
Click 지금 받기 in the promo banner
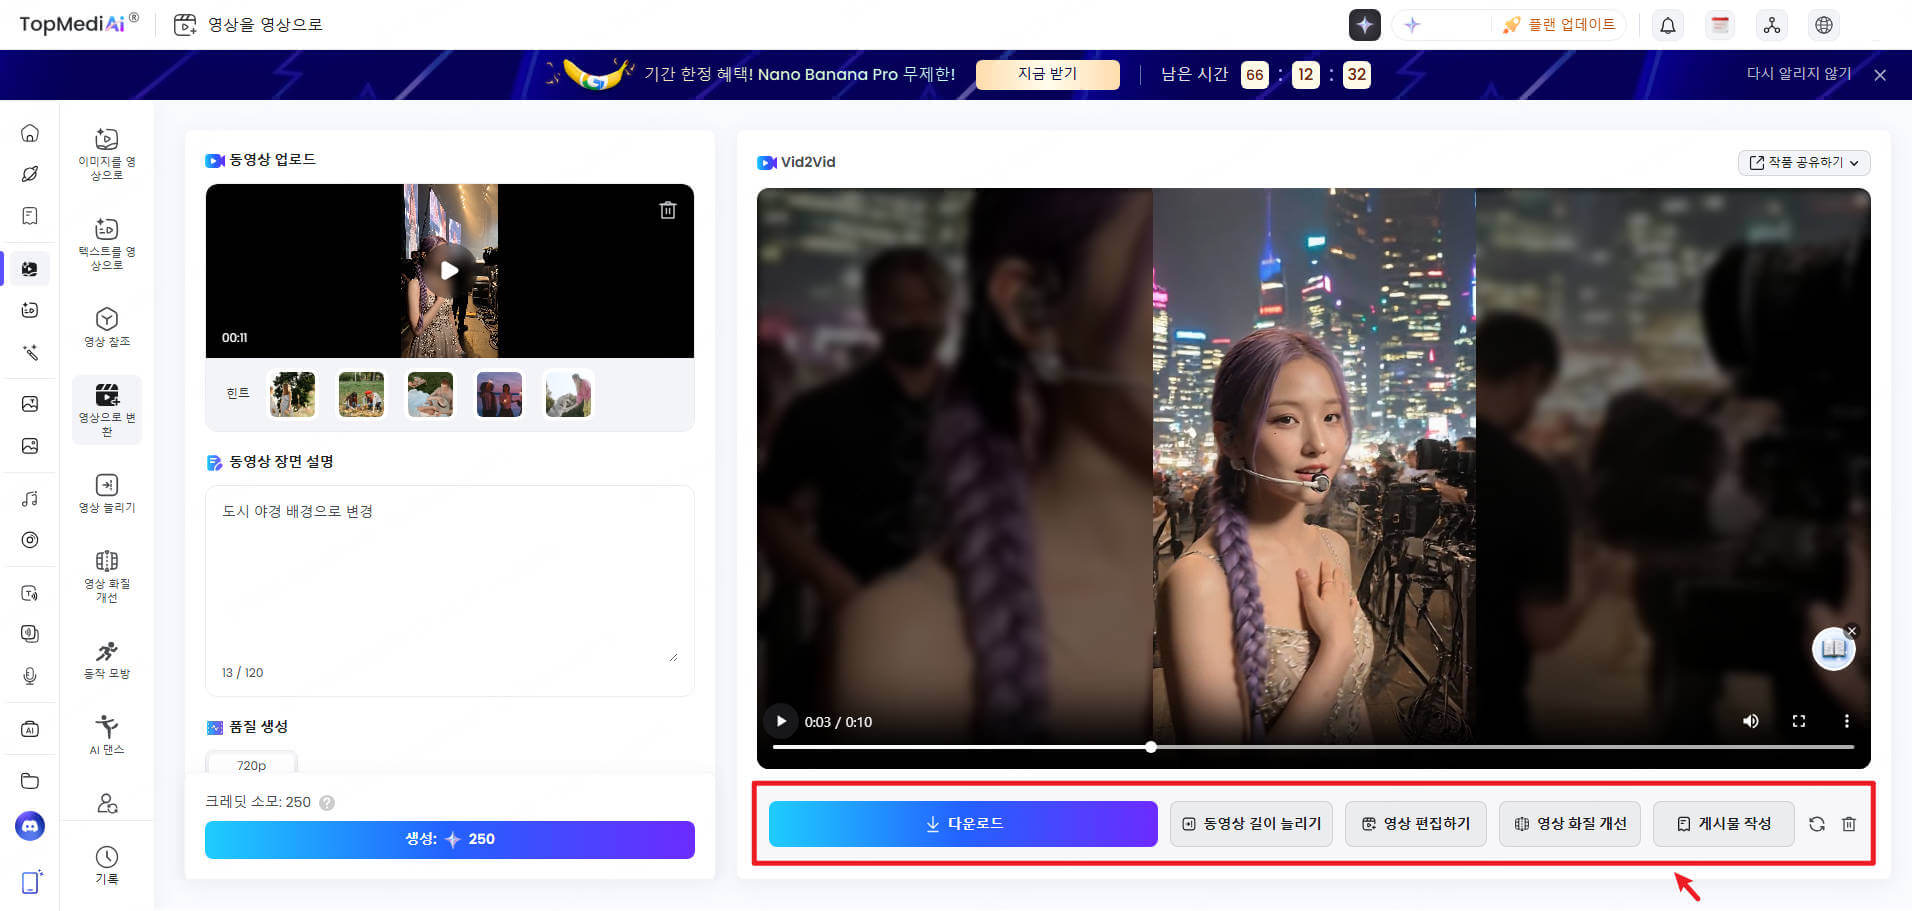[1047, 74]
